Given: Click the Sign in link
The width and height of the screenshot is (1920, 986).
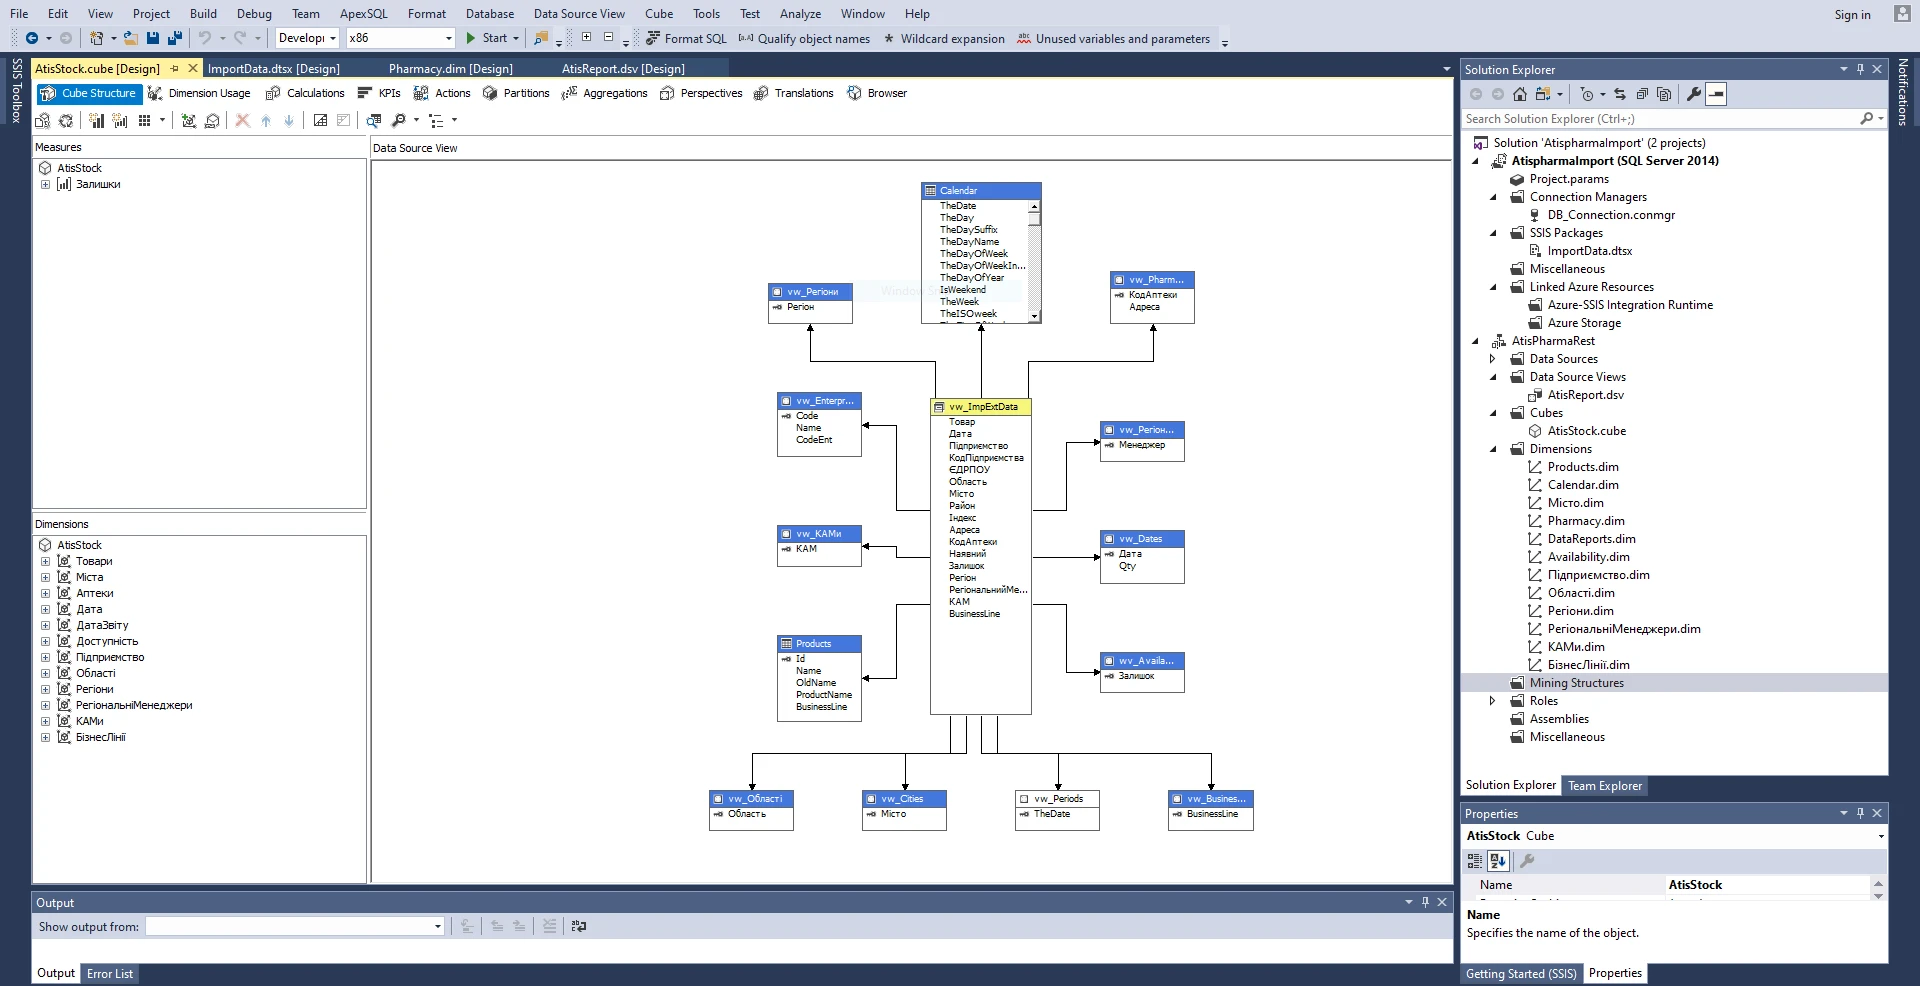Looking at the screenshot, I should click(1852, 14).
